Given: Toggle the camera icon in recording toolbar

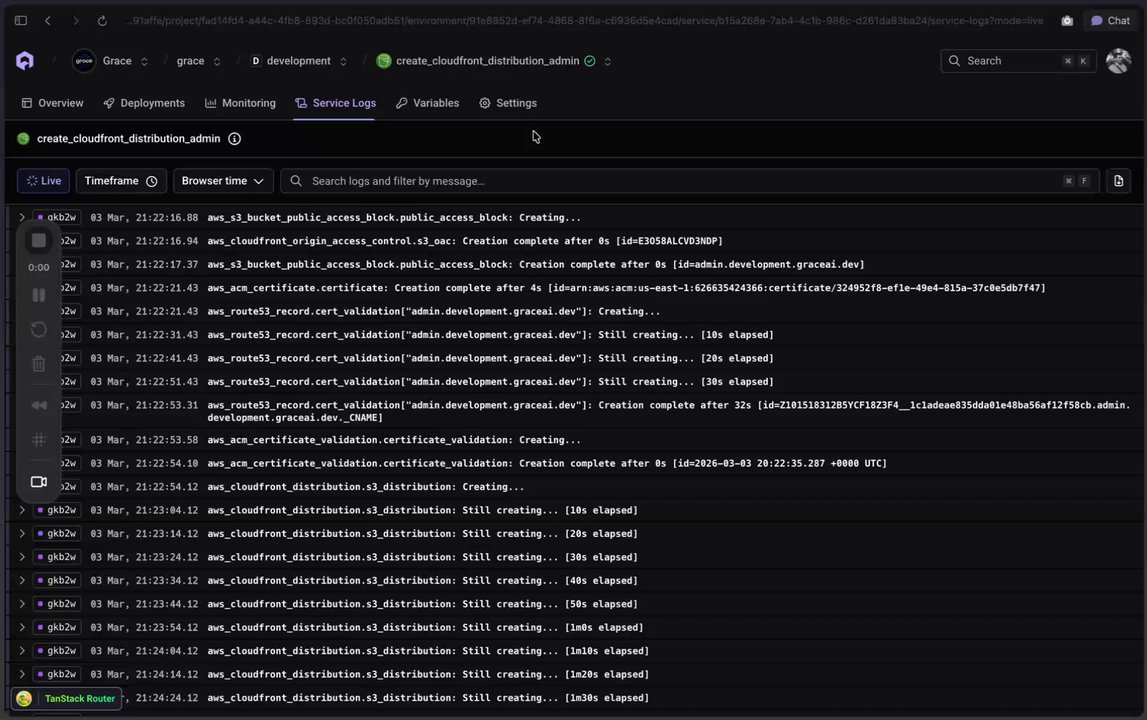Looking at the screenshot, I should [39, 482].
